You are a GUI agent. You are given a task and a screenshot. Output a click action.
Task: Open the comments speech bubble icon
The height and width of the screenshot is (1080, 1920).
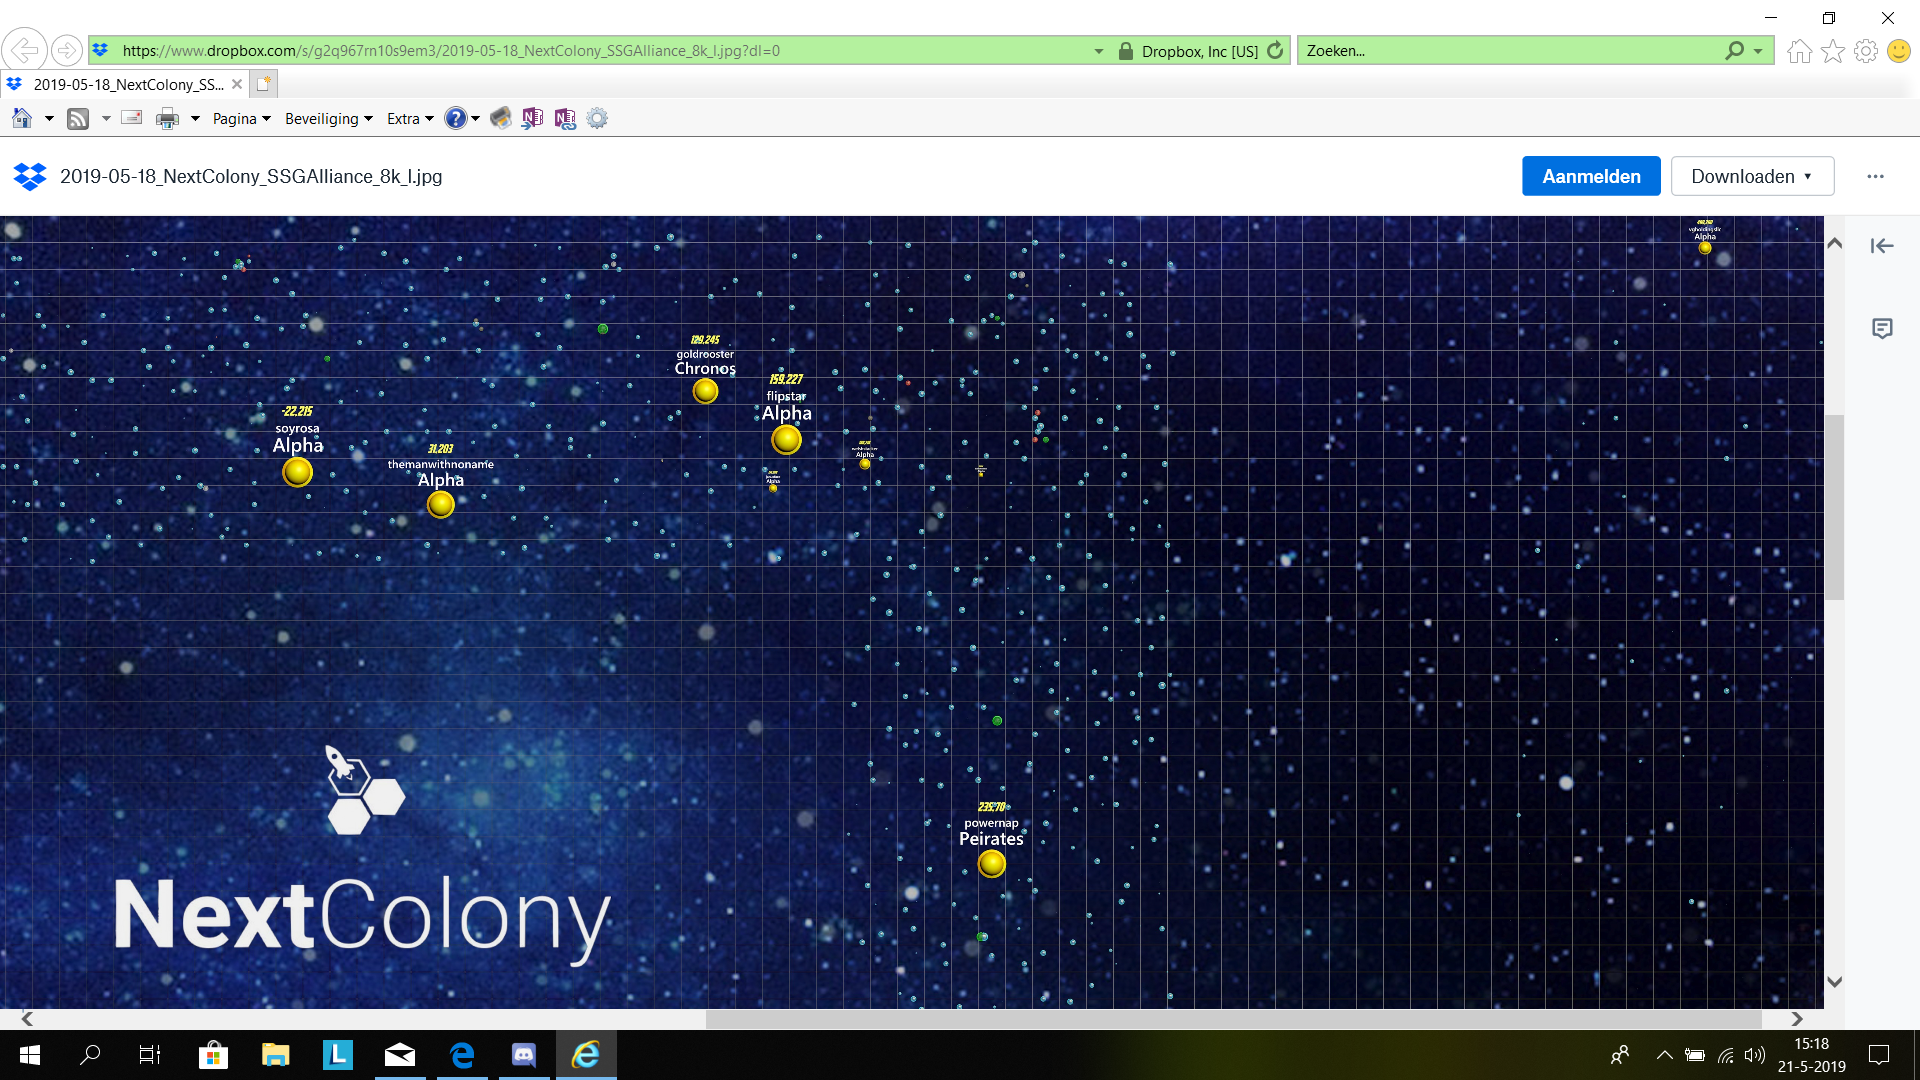(1882, 328)
